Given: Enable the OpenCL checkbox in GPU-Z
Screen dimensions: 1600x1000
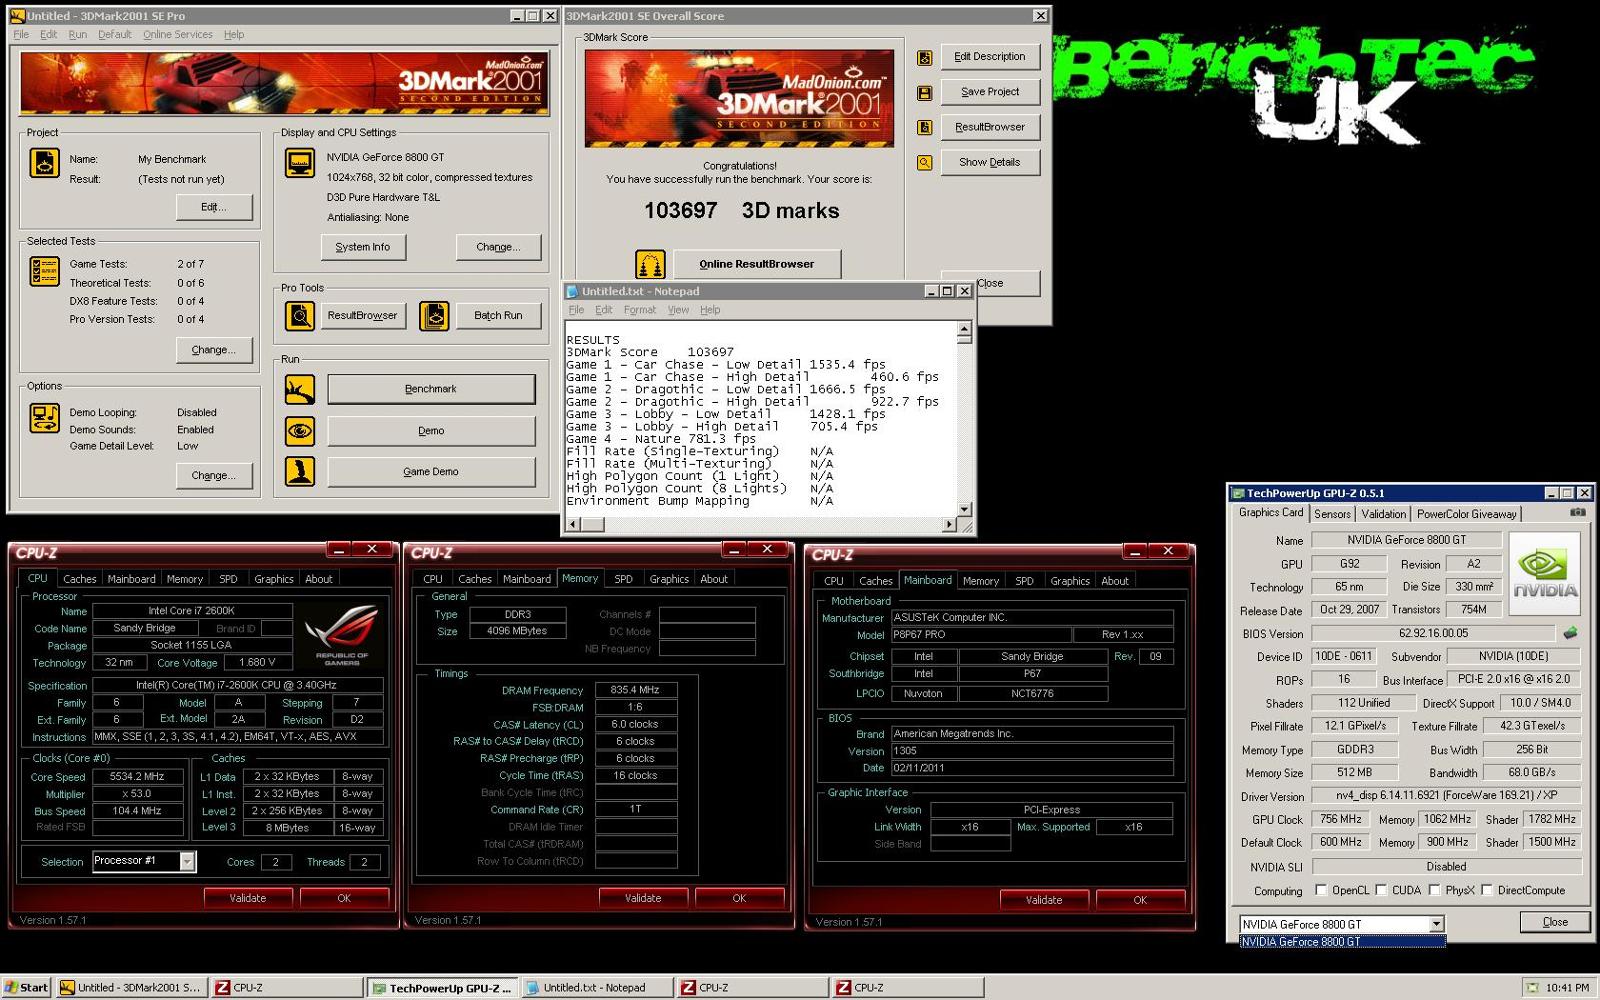Looking at the screenshot, I should [1321, 890].
